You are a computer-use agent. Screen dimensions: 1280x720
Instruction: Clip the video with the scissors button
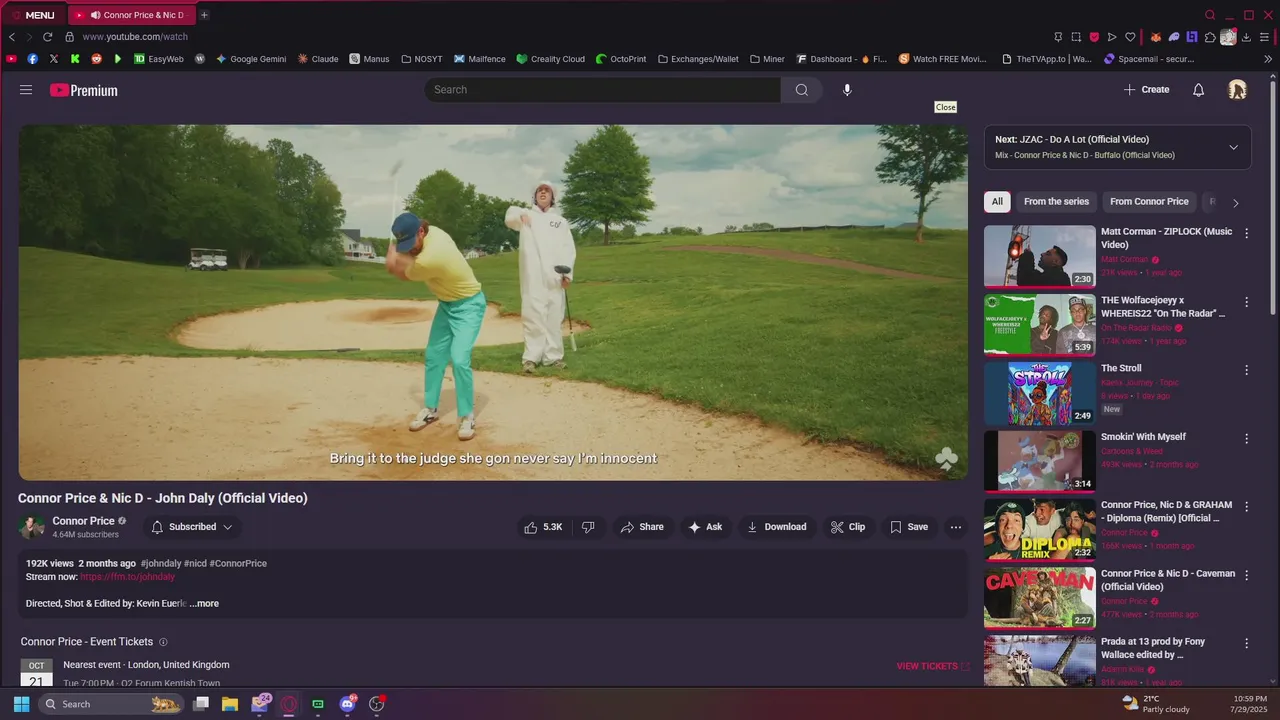[x=848, y=527]
